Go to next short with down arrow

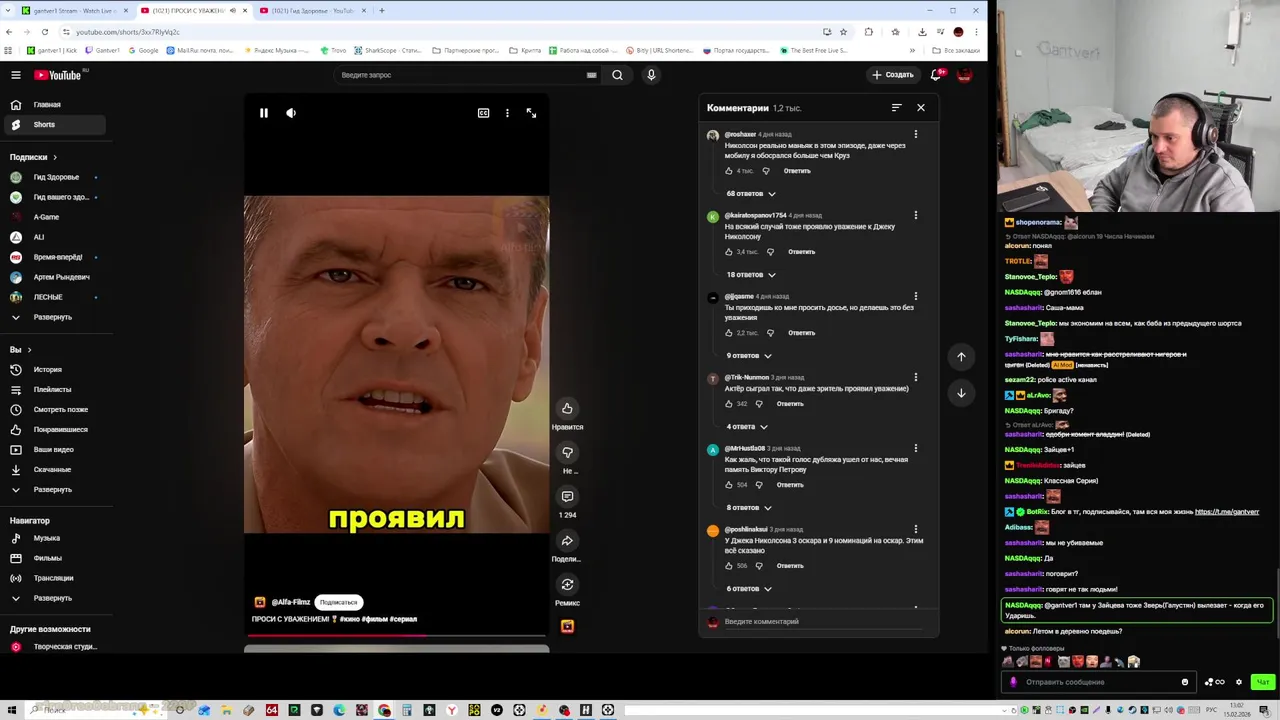pos(961,393)
